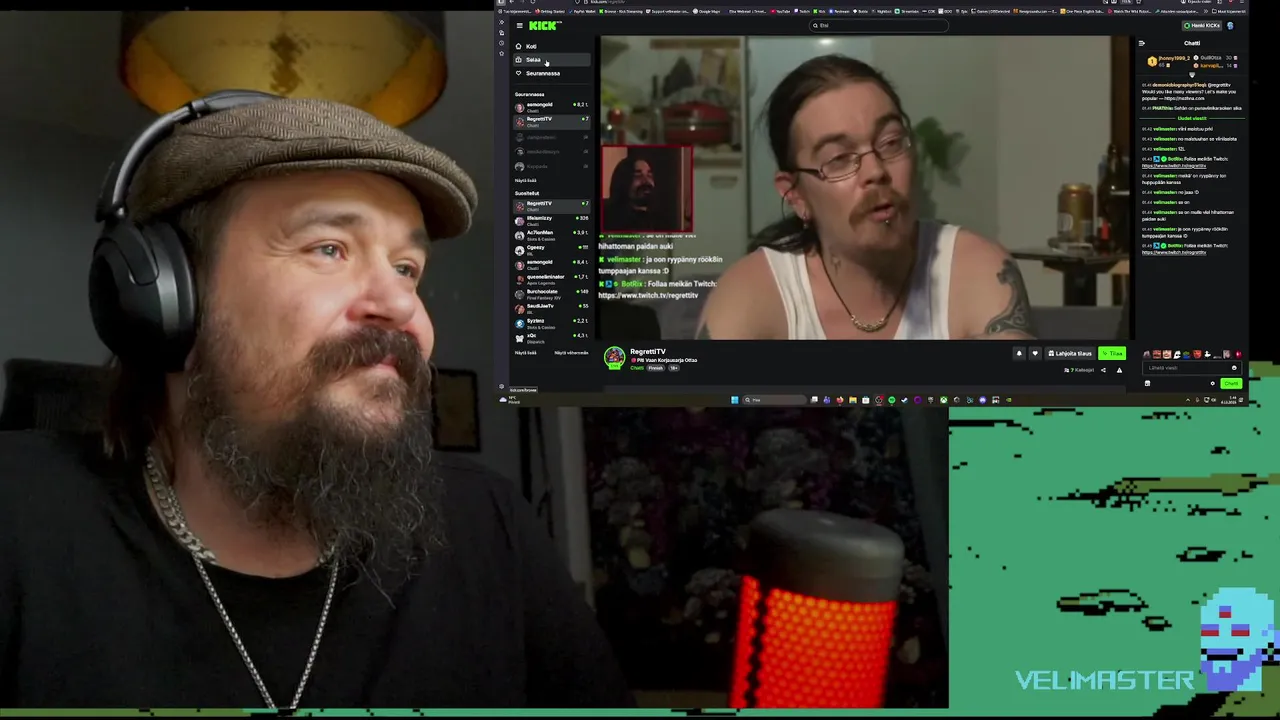Expand Näytä lisää under the Seurannassa list

(x=525, y=180)
